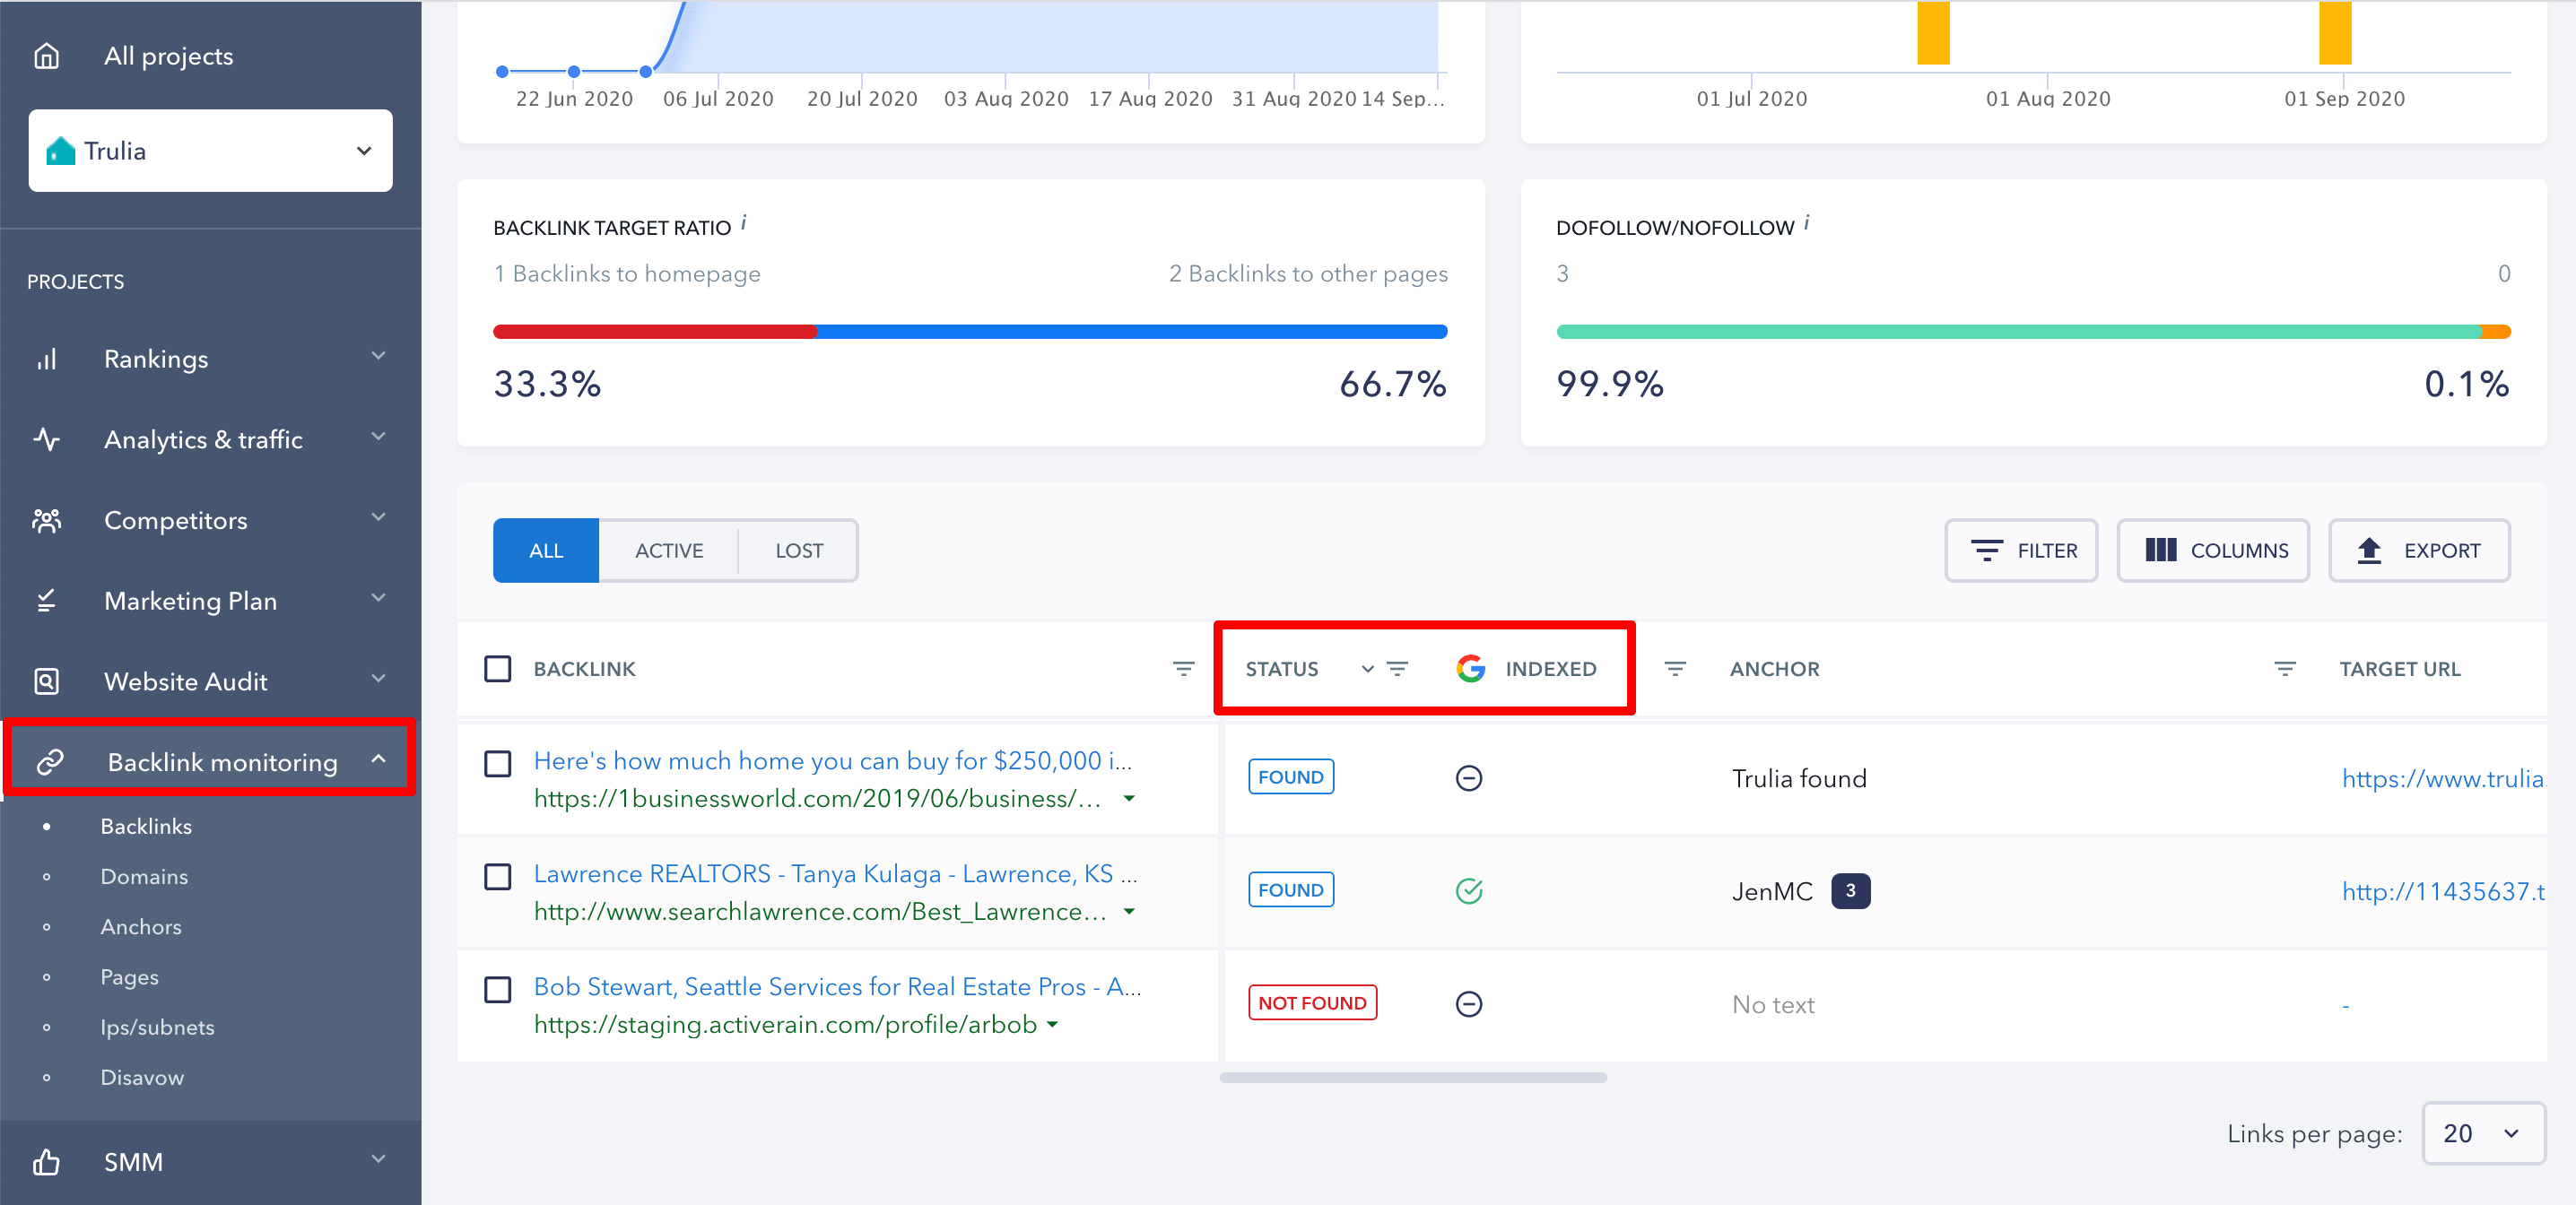Click the Anchor column filter icon
The image size is (2576, 1205).
click(x=2285, y=669)
